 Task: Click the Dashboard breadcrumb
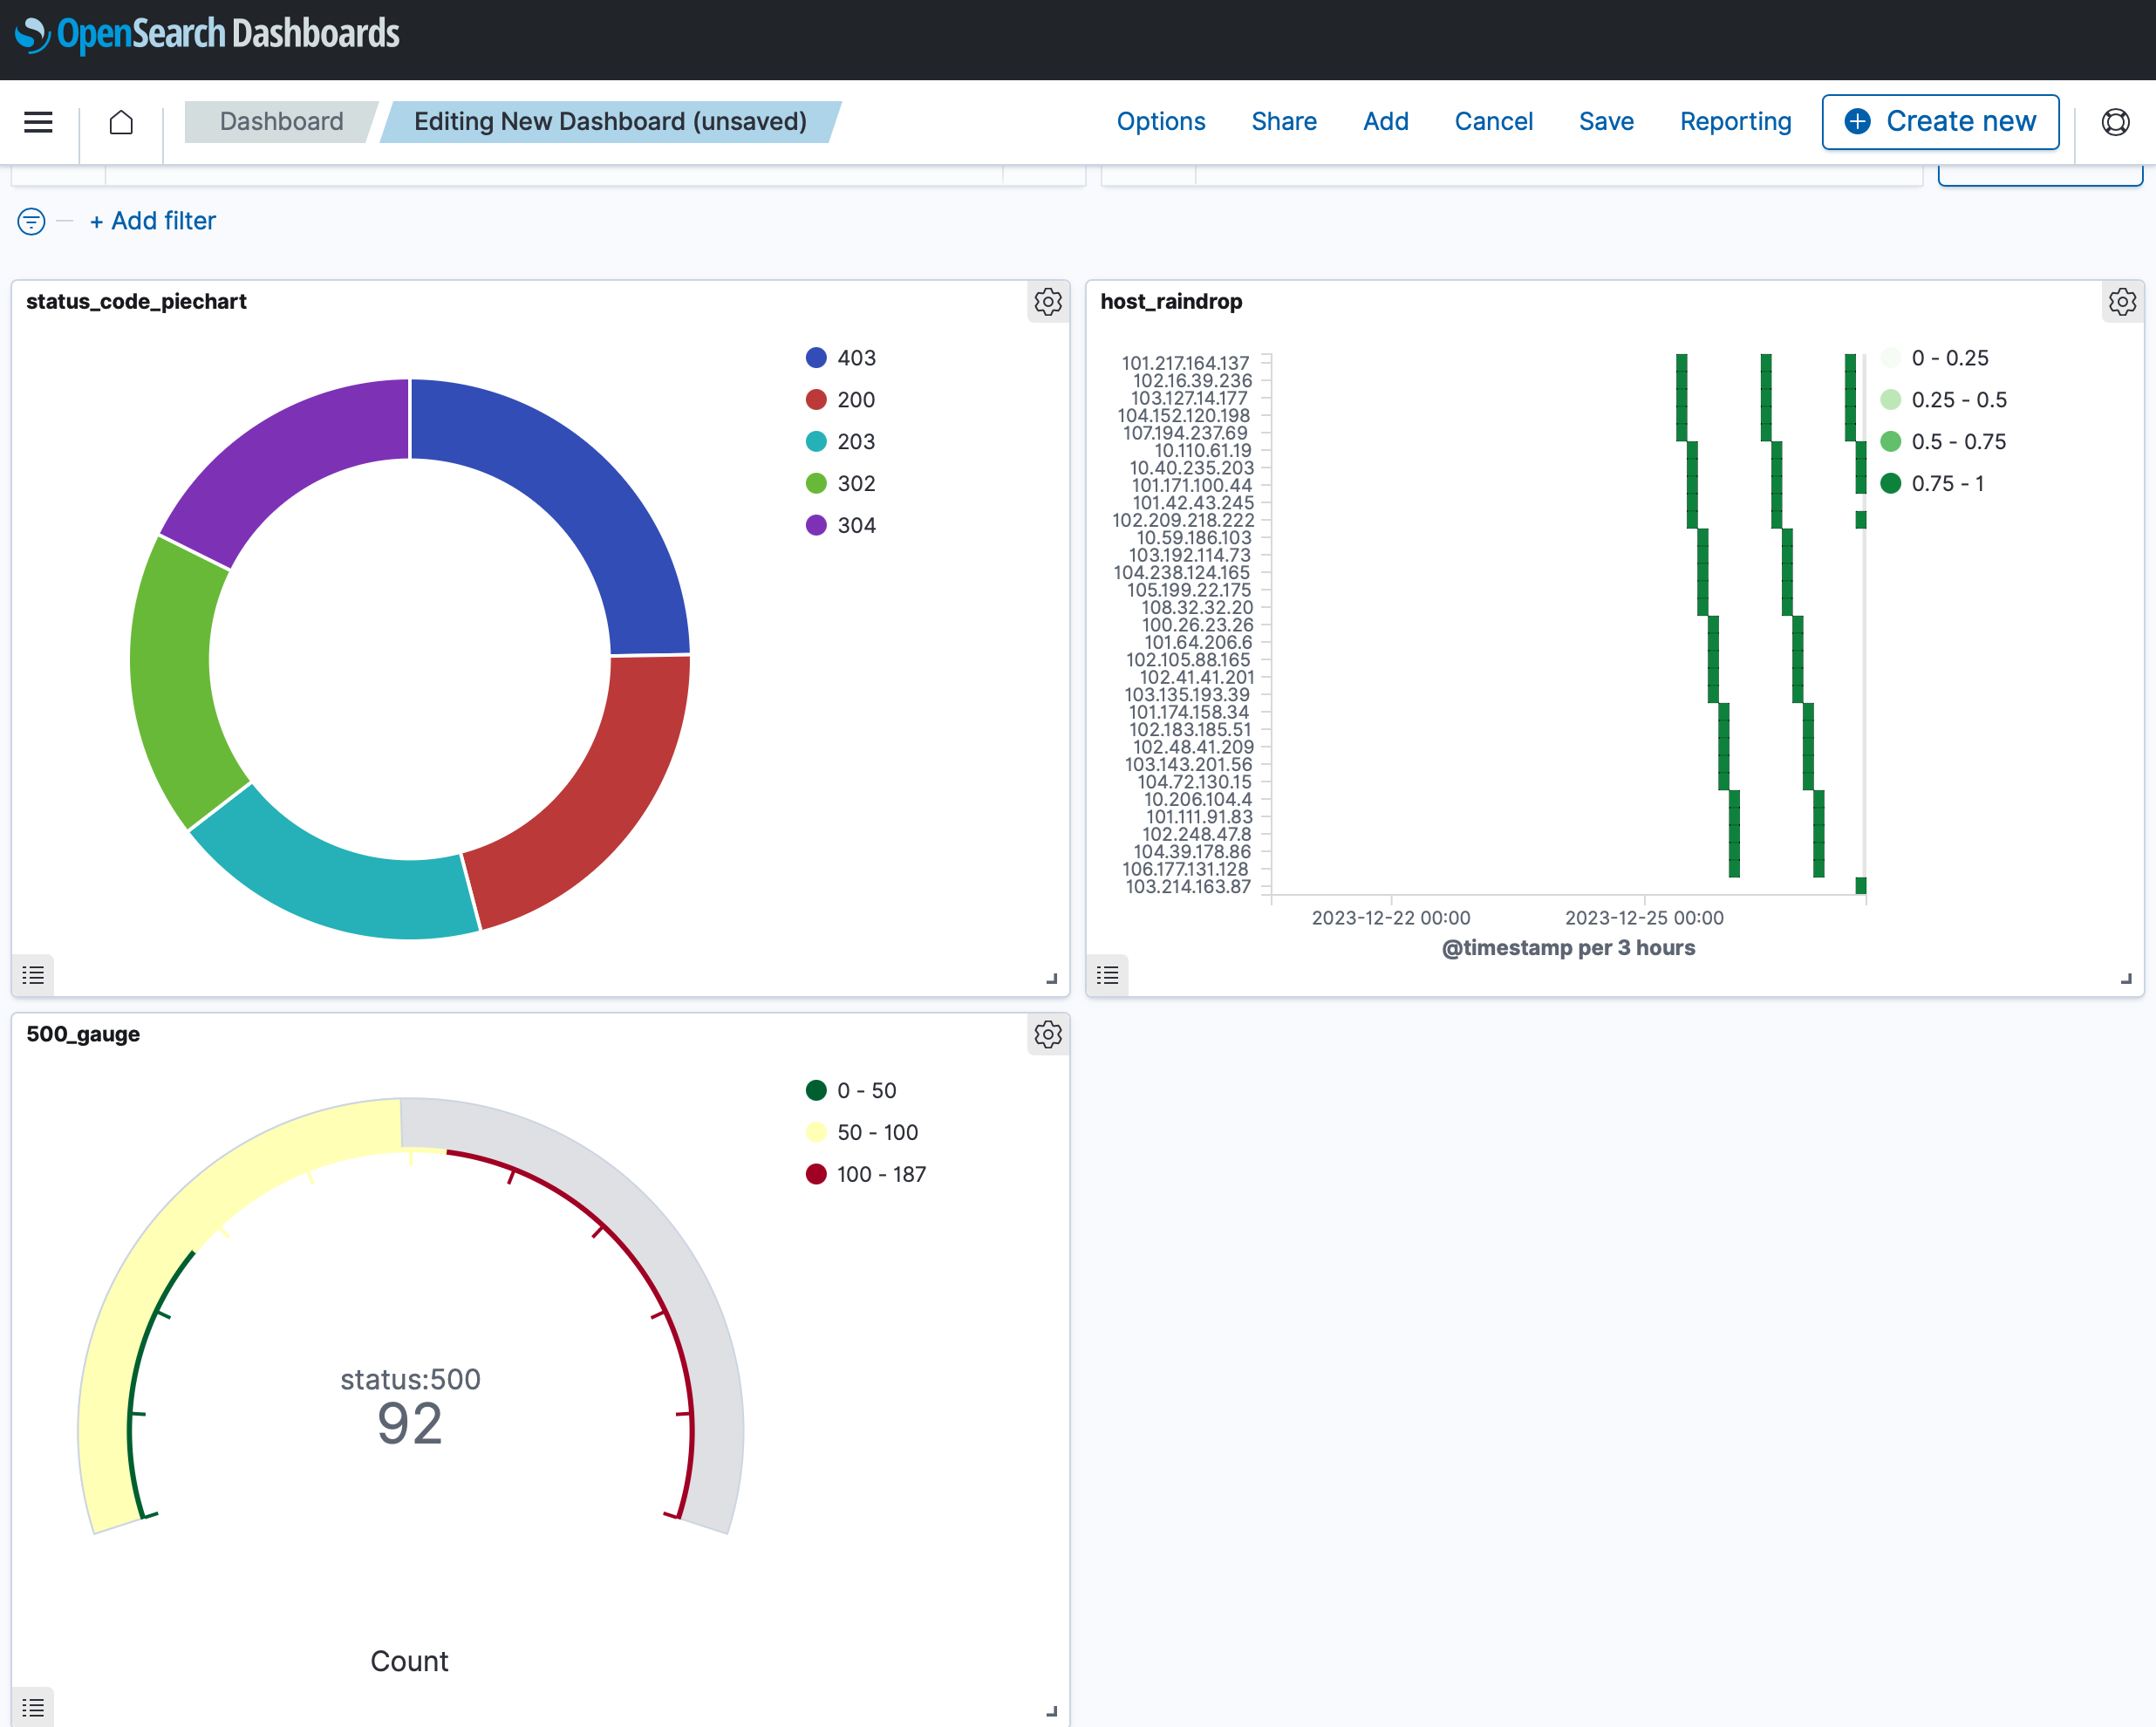click(x=281, y=122)
